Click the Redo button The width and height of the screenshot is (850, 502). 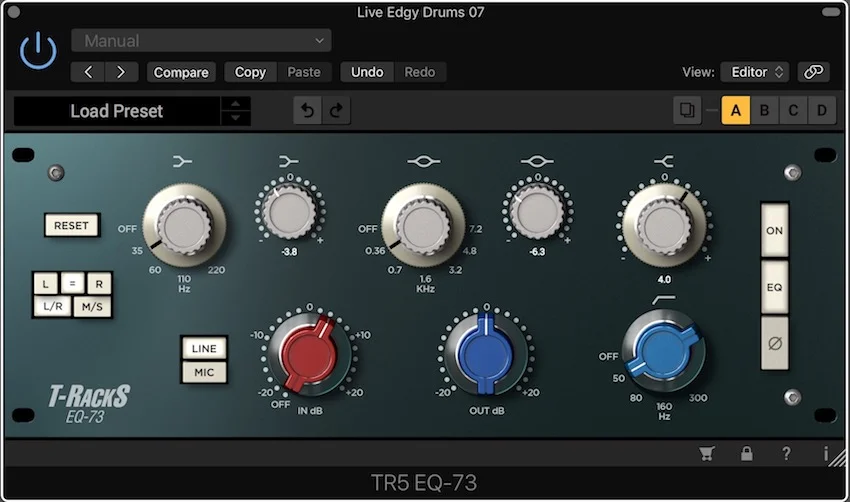(x=420, y=72)
